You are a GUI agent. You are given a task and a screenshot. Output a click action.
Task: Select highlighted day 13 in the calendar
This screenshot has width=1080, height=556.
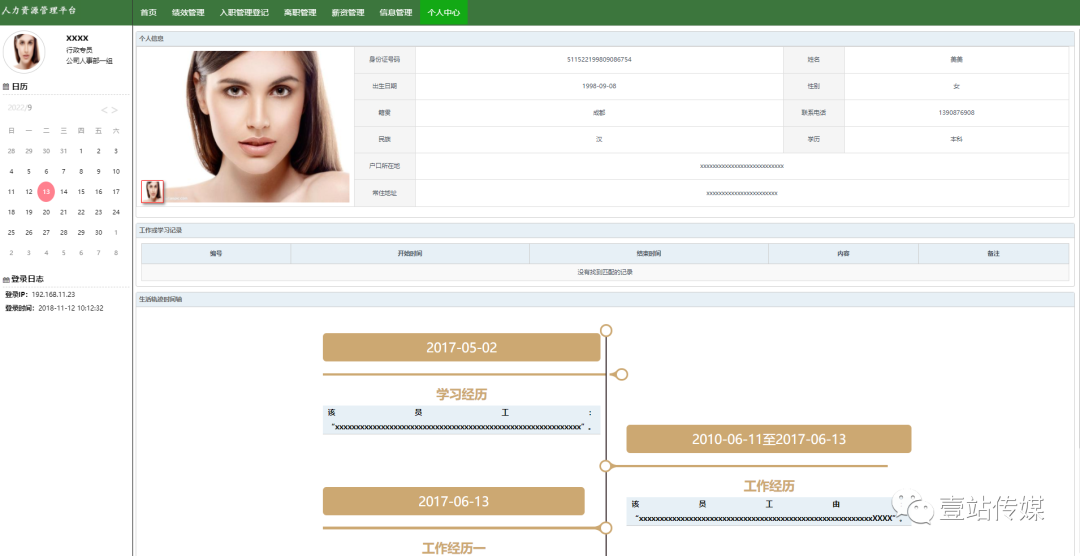[46, 192]
